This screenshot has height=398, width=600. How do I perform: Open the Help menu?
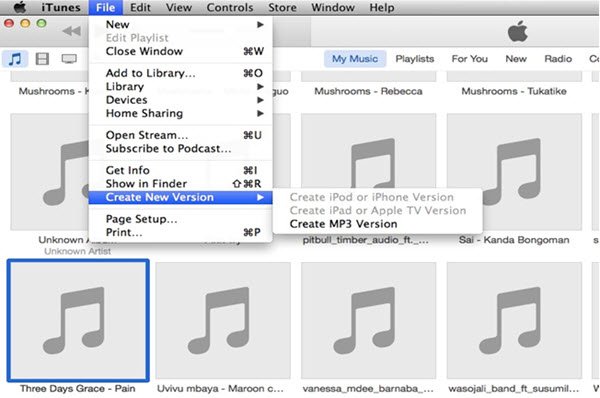point(382,7)
